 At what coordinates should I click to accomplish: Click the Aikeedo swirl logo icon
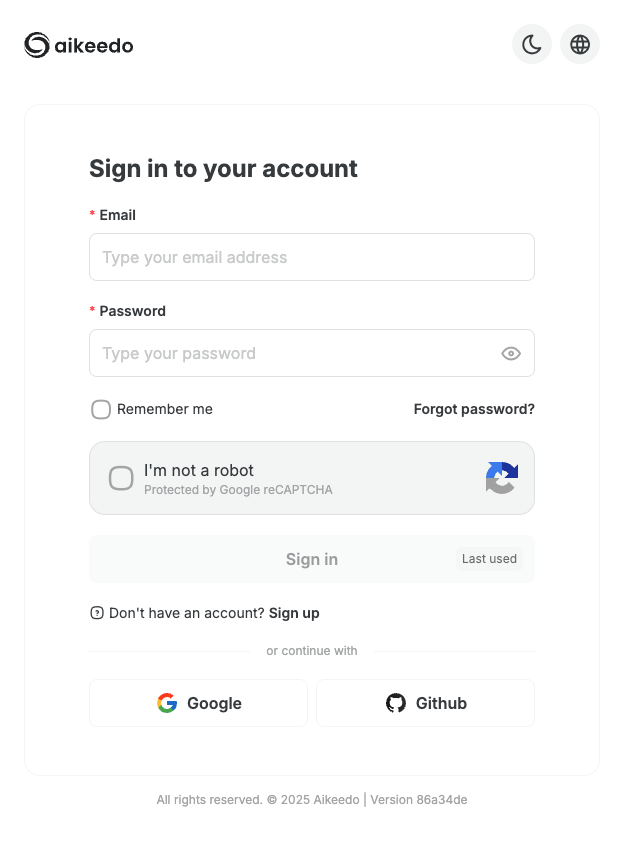coord(37,45)
